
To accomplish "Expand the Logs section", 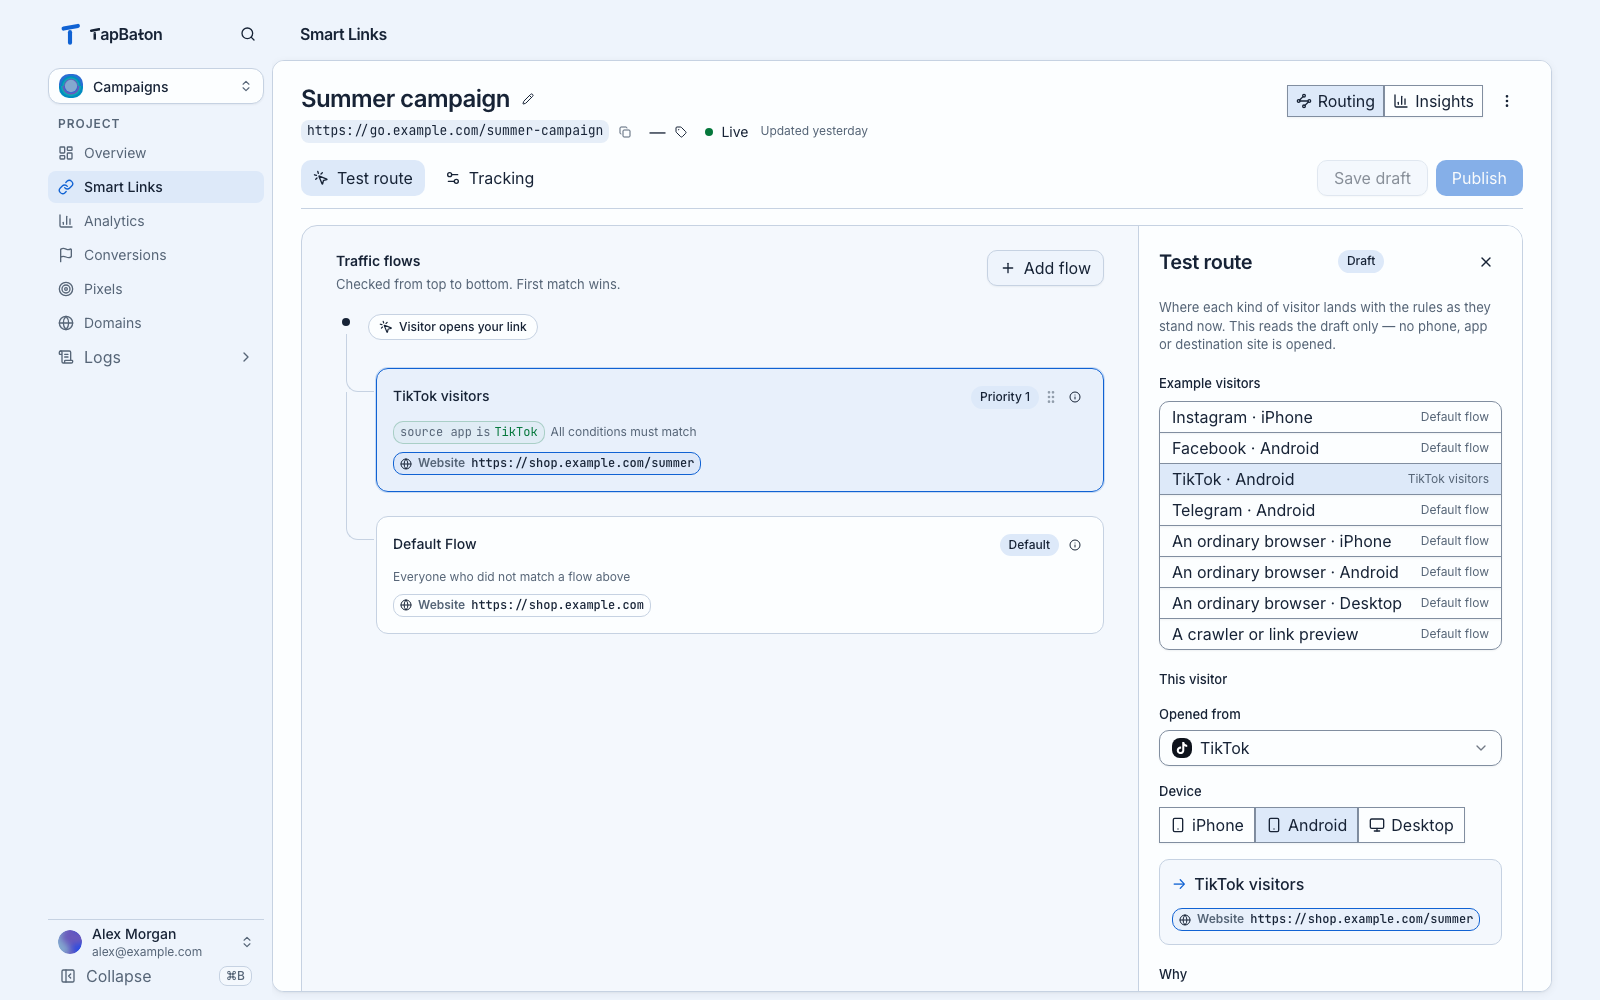I will [156, 357].
